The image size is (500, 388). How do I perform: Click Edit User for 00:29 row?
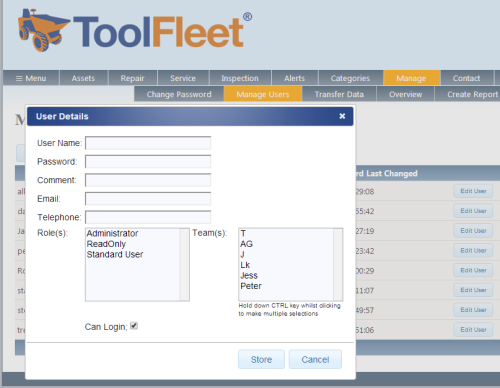(x=473, y=270)
